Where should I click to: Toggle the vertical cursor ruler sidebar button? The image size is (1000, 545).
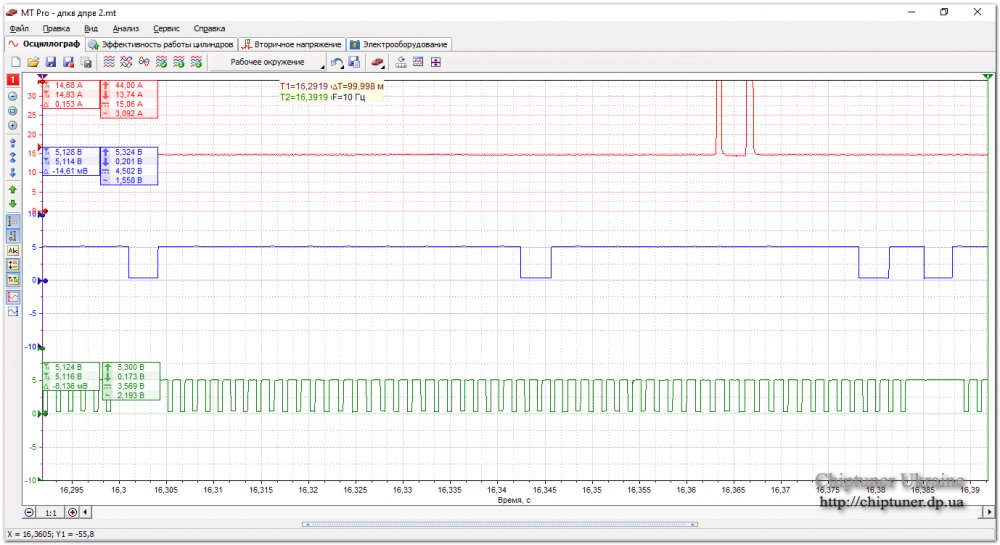[13, 221]
